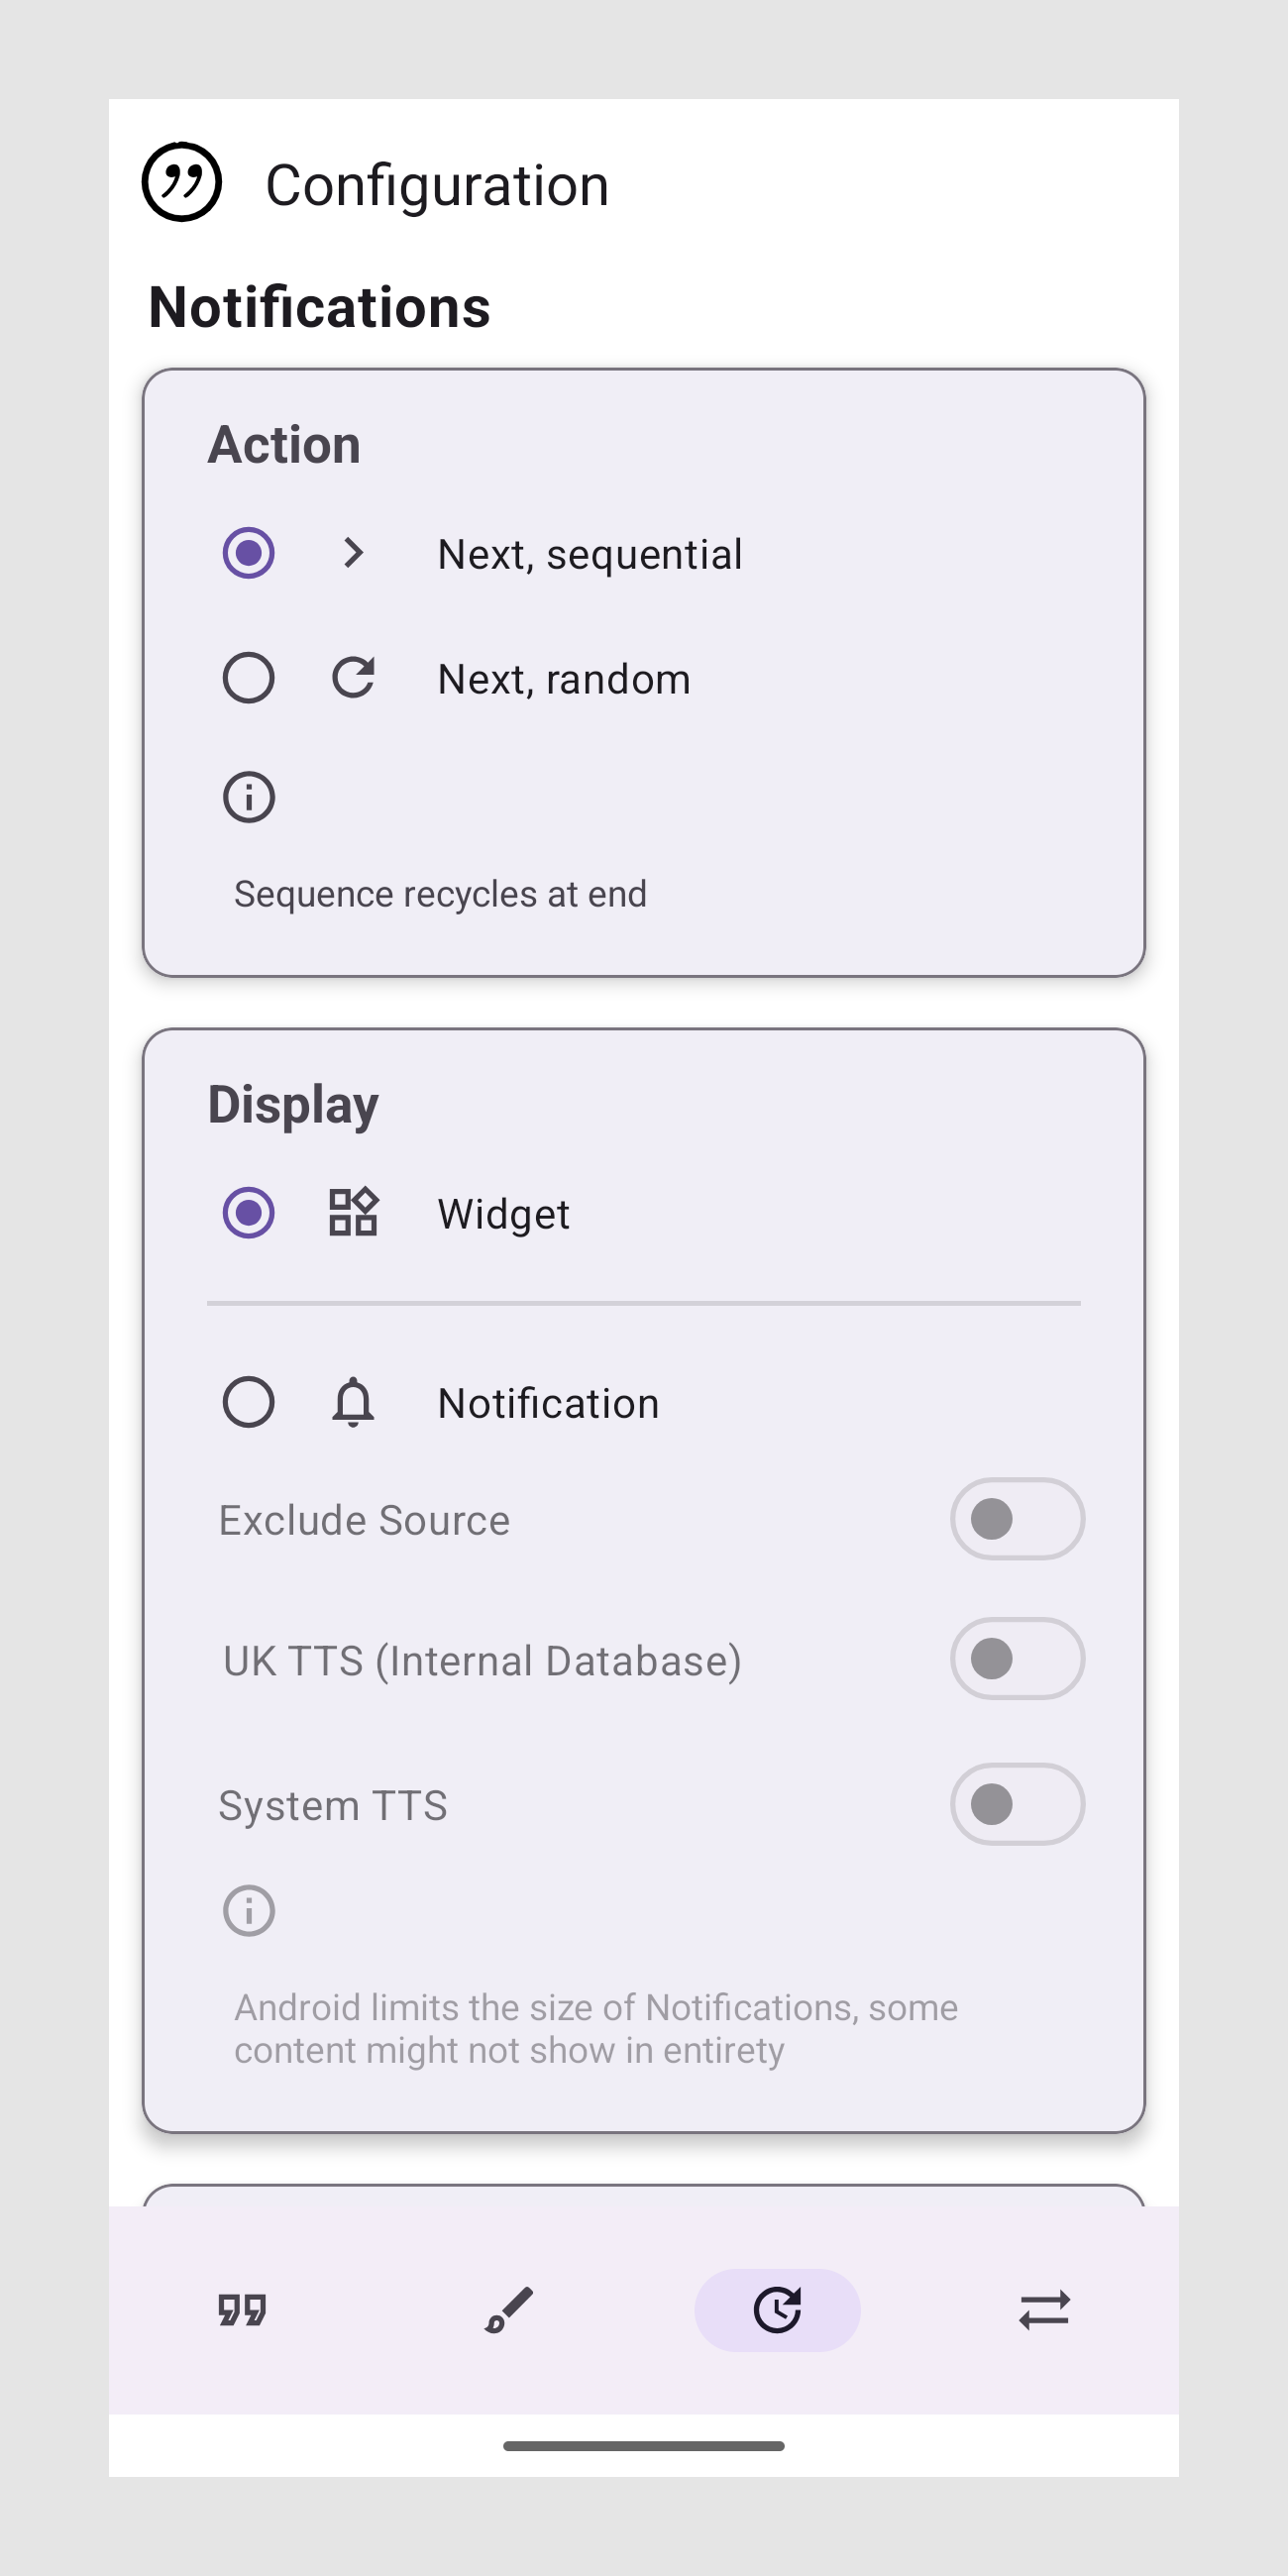Click the info icon under Action
The image size is (1288, 2576).
[249, 797]
